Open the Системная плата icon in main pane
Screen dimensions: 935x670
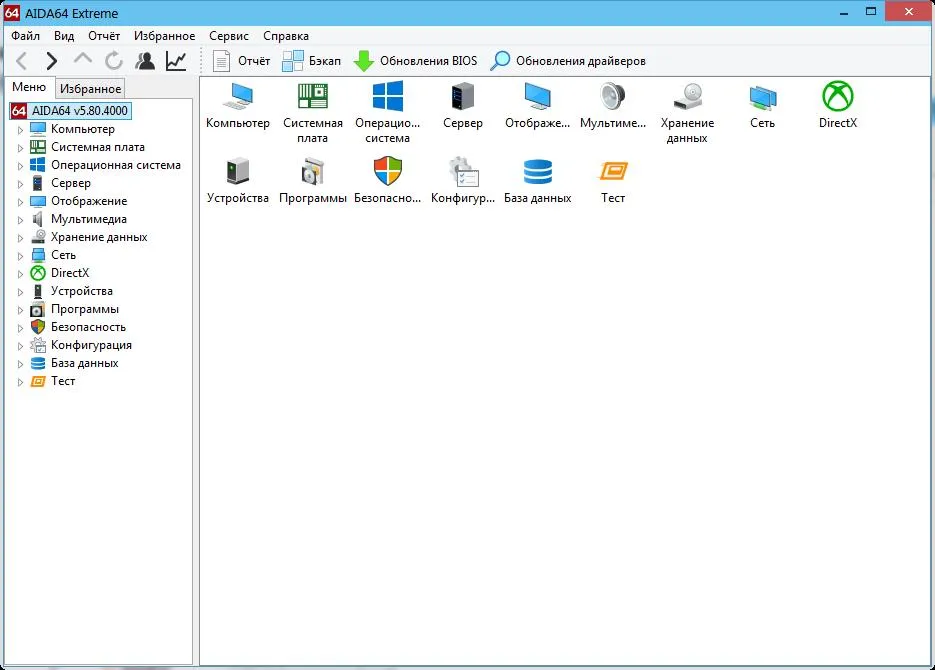click(x=312, y=97)
